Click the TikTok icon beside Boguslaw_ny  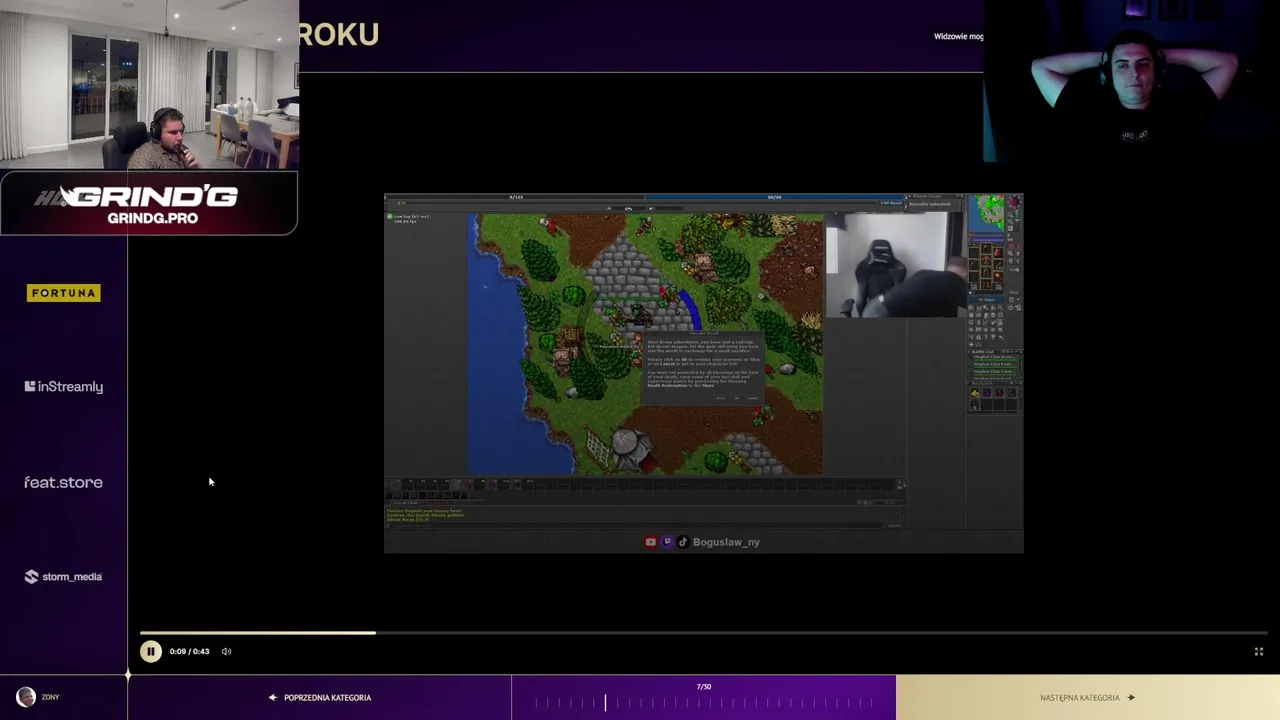(x=683, y=542)
